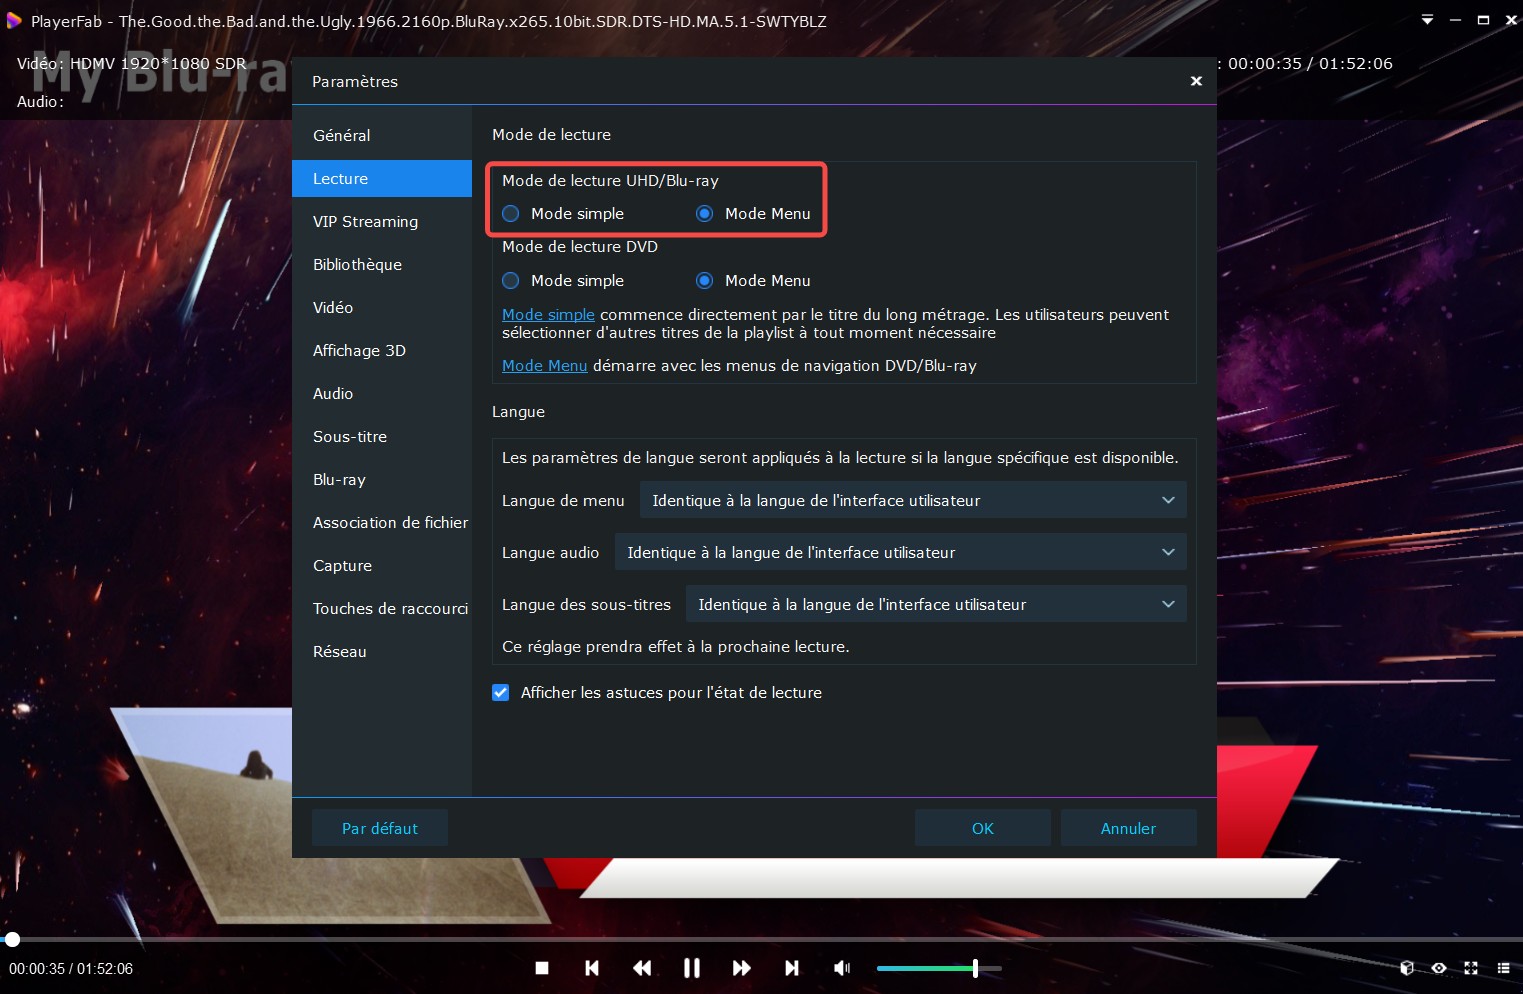Screen dimensions: 1523x994
Task: Mute audio with the speaker icon
Action: (x=842, y=968)
